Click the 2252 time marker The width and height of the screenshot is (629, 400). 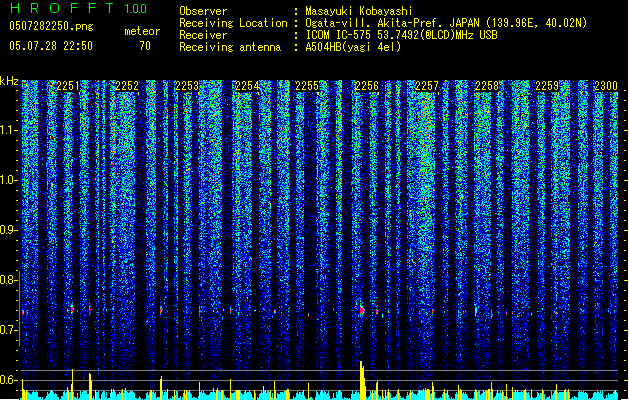(x=127, y=85)
